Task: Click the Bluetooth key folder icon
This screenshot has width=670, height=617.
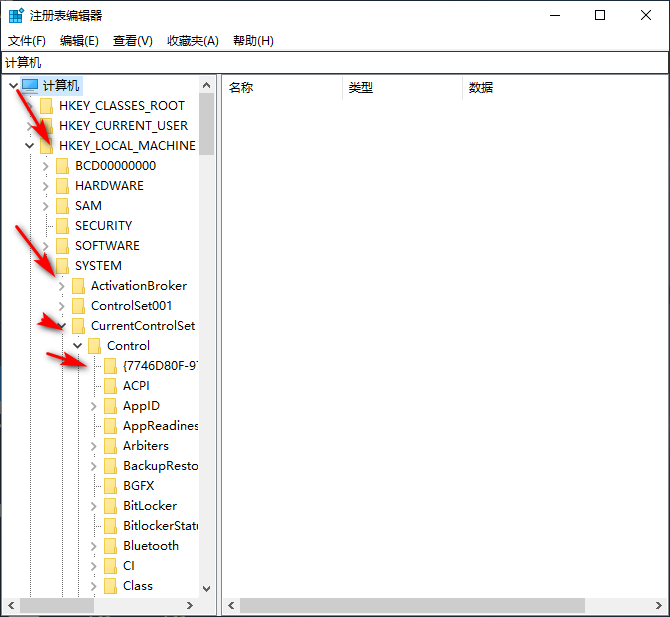Action: pos(111,546)
